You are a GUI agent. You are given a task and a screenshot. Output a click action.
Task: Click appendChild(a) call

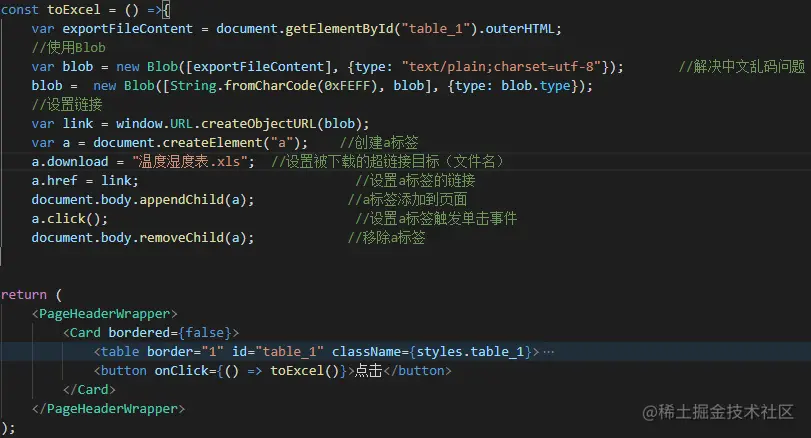tap(193, 200)
